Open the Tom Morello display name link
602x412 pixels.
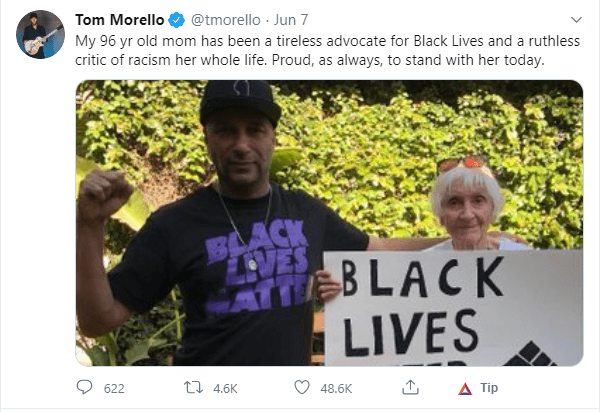[x=120, y=20]
